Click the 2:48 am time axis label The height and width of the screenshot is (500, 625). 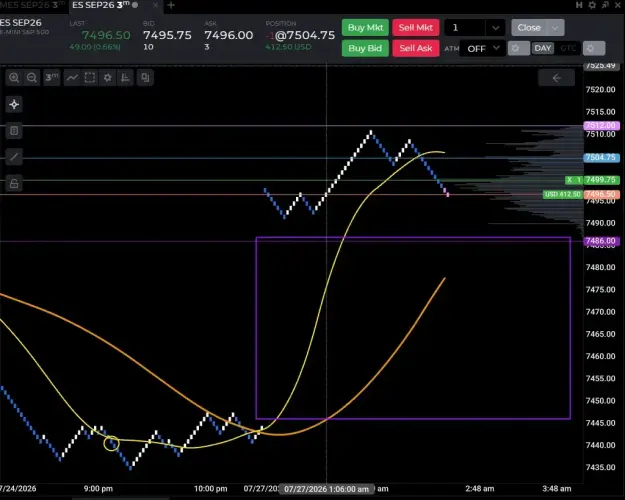click(x=480, y=488)
